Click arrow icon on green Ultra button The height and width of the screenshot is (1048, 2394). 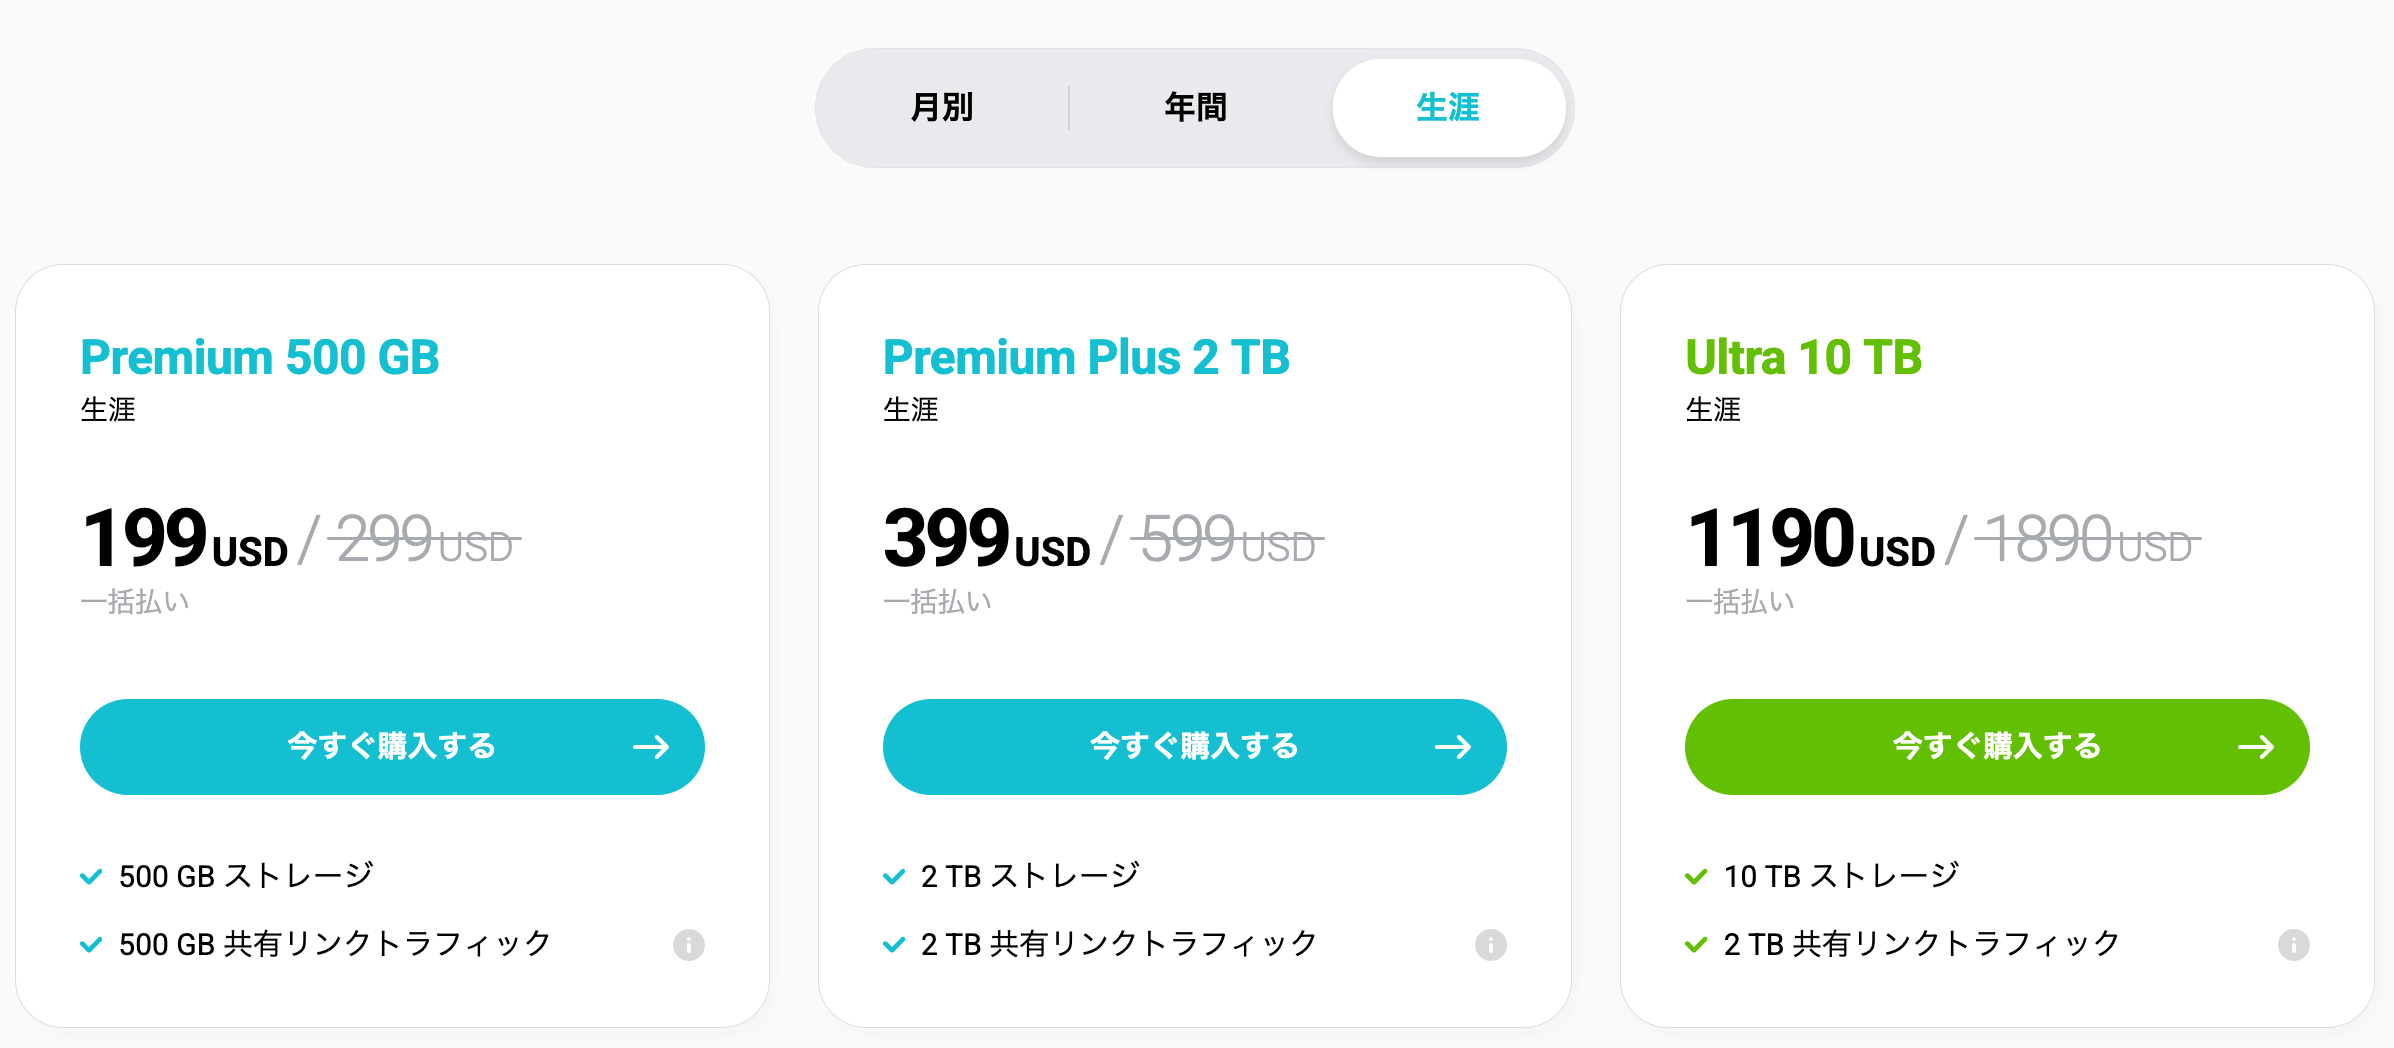point(2256,747)
